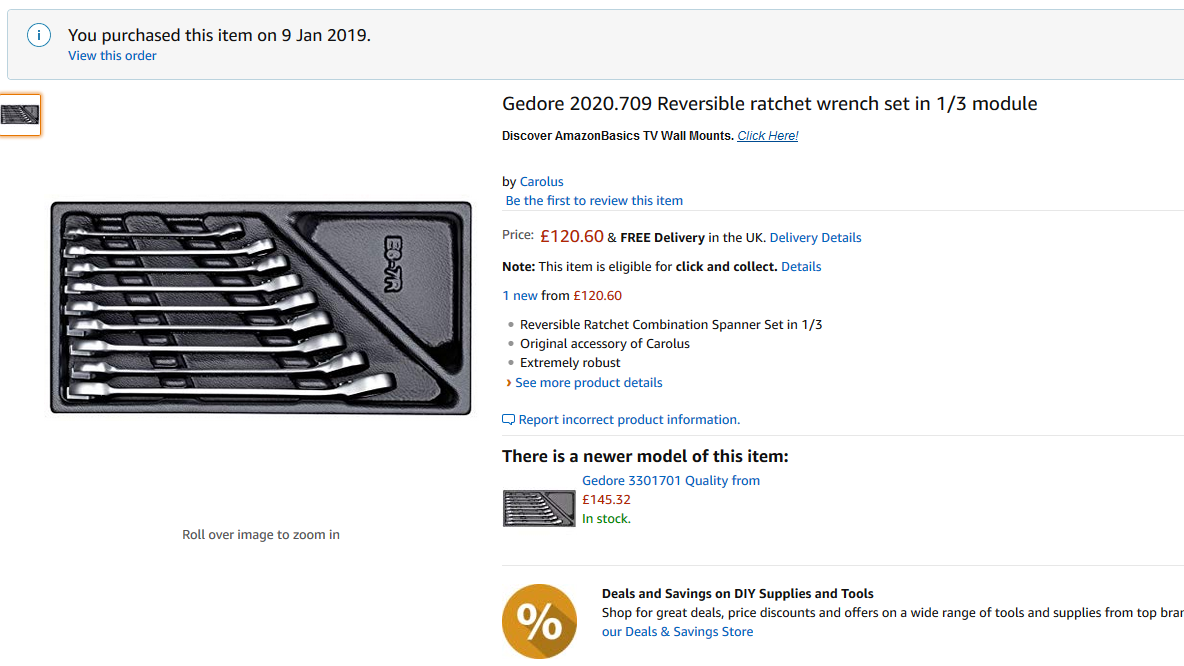1184x666 pixels.
Task: Select the small product thumbnail image
Action: [20, 115]
